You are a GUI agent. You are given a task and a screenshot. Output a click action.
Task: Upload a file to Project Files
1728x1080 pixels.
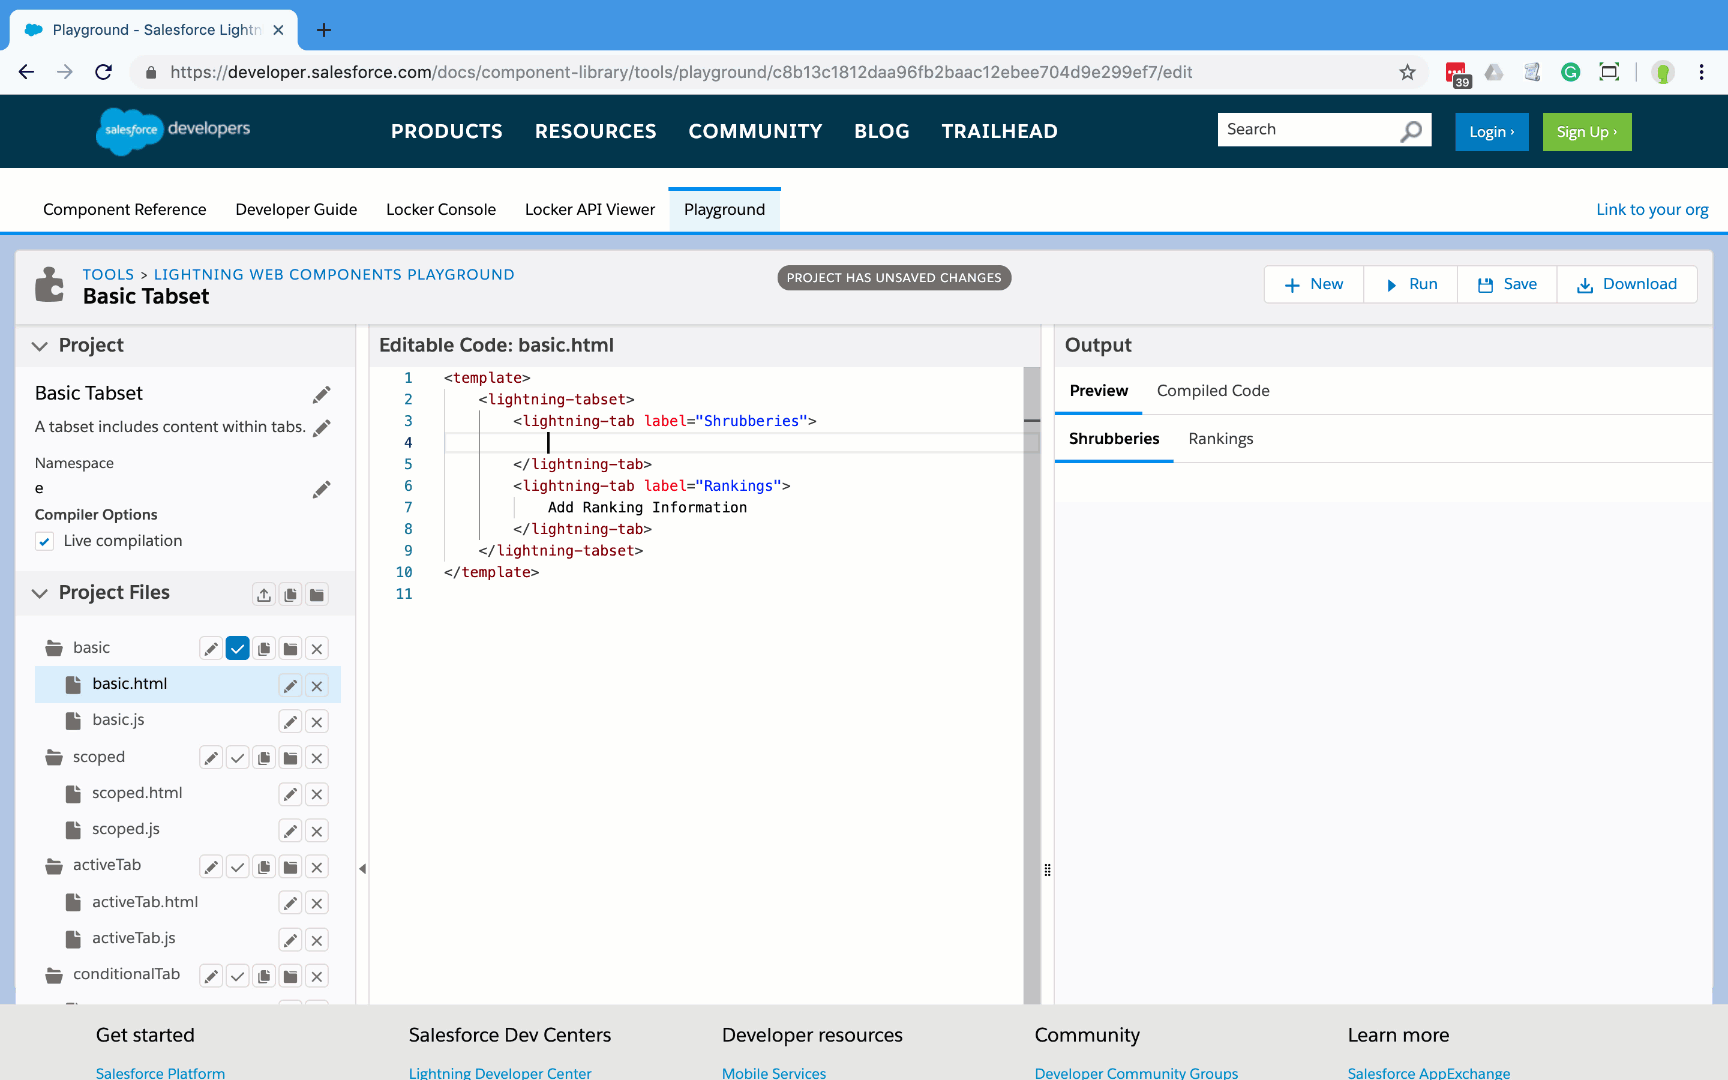click(x=264, y=595)
